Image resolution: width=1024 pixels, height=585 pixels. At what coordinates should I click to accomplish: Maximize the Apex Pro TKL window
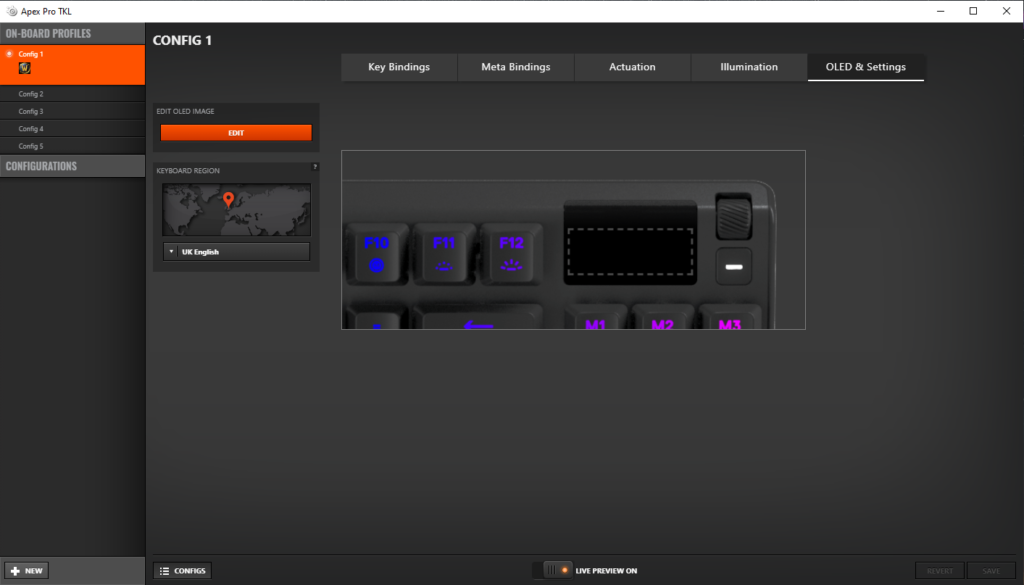(973, 11)
